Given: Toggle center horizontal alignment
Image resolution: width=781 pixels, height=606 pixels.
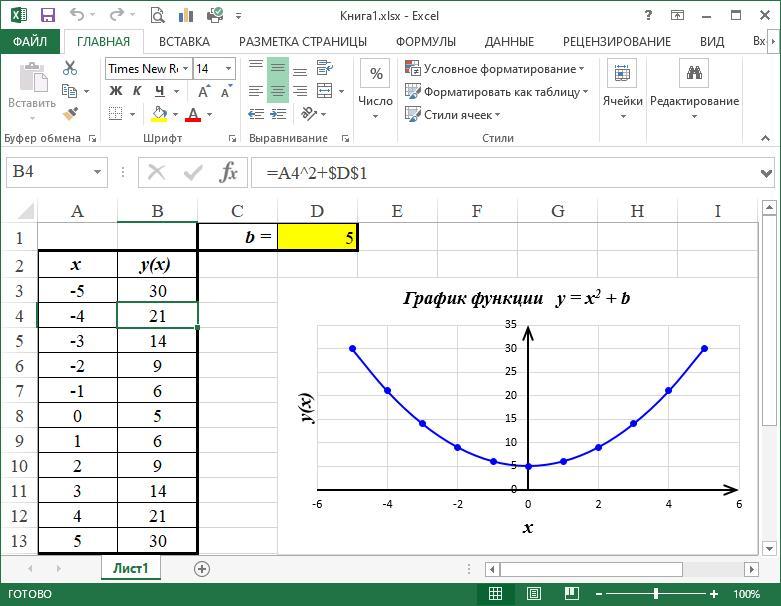Looking at the screenshot, I should pyautogui.click(x=277, y=91).
